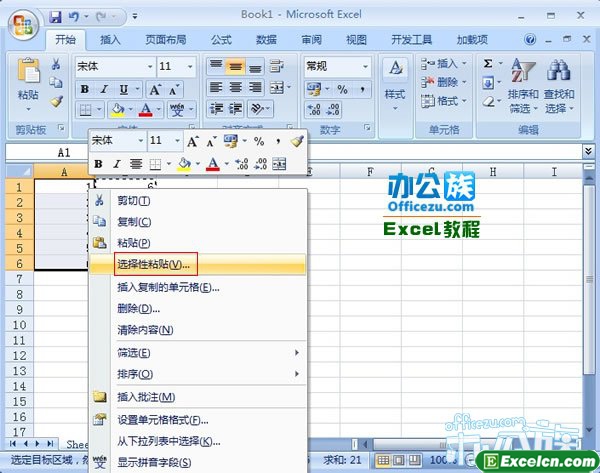
Task: Switch to the 页面布局 ribbon tab
Action: (x=166, y=40)
